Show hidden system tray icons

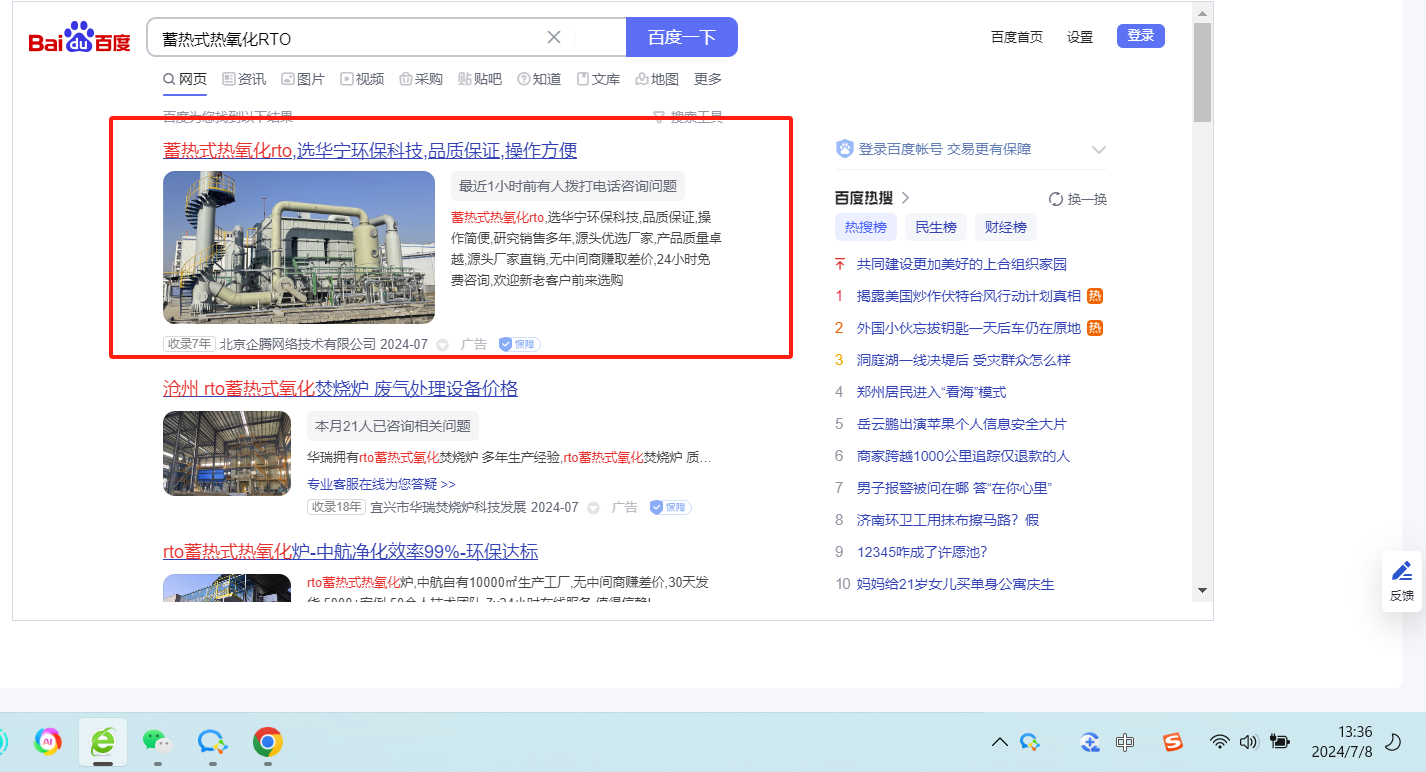click(999, 742)
